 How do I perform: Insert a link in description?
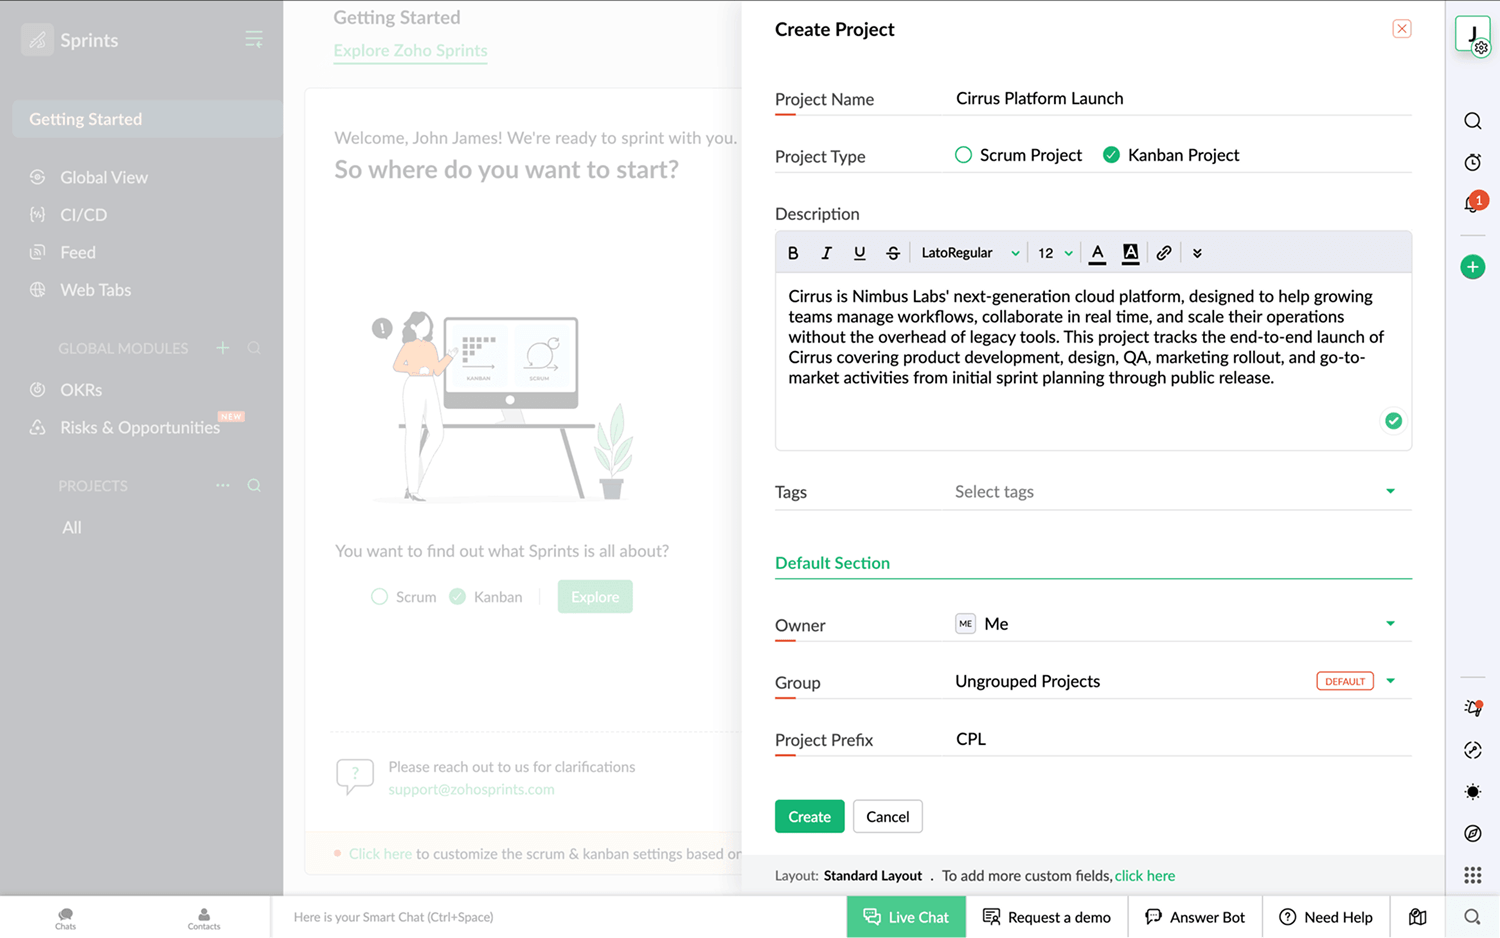(x=1164, y=253)
